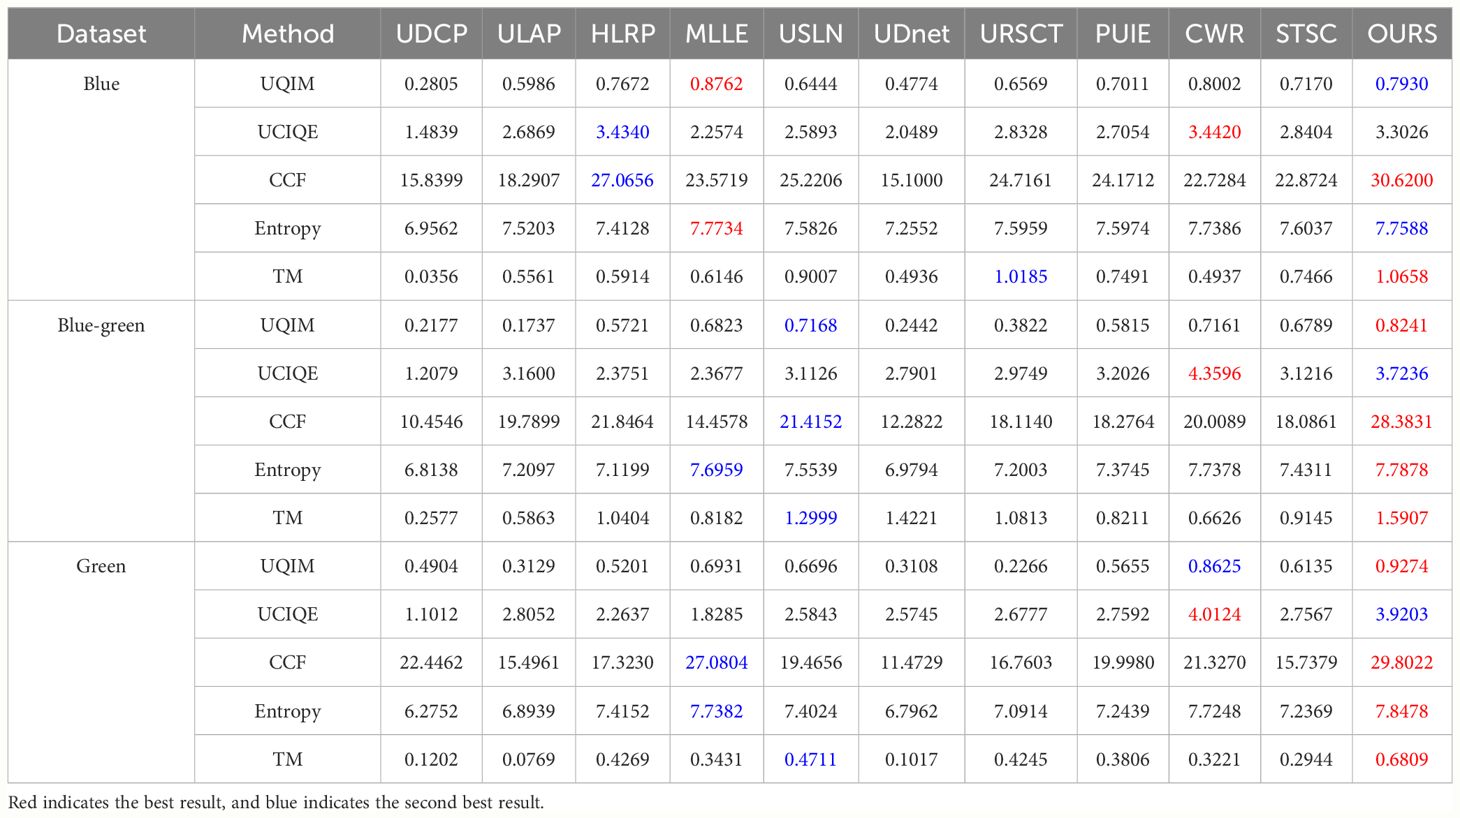Select the red cell 3.4420
The width and height of the screenshot is (1460, 818).
pyautogui.click(x=1215, y=132)
